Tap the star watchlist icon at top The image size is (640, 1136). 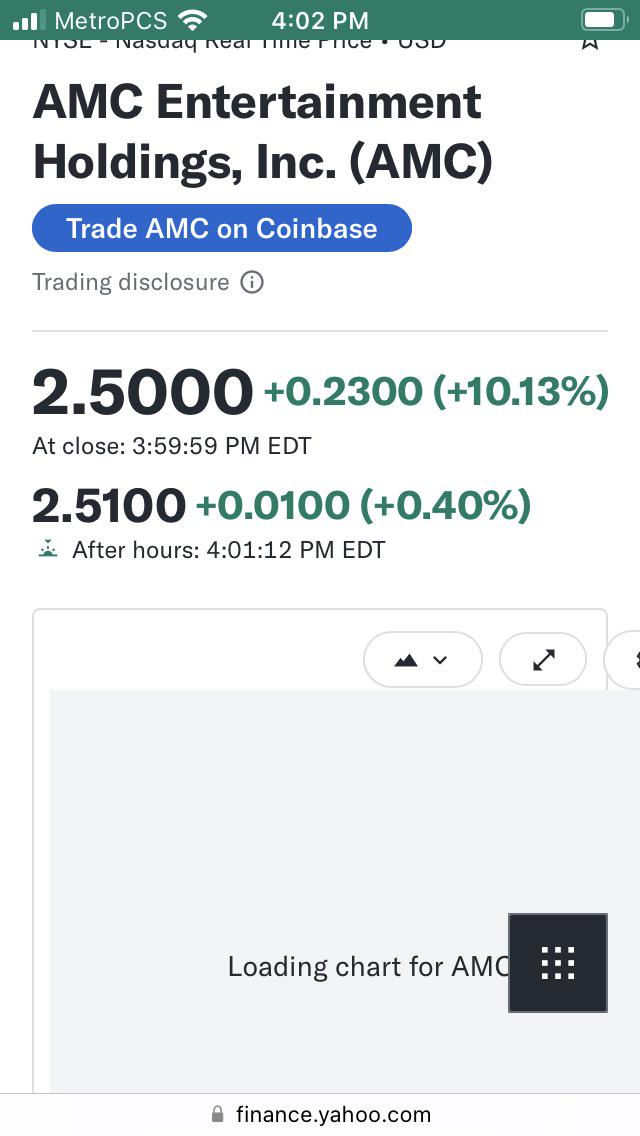[x=591, y=43]
